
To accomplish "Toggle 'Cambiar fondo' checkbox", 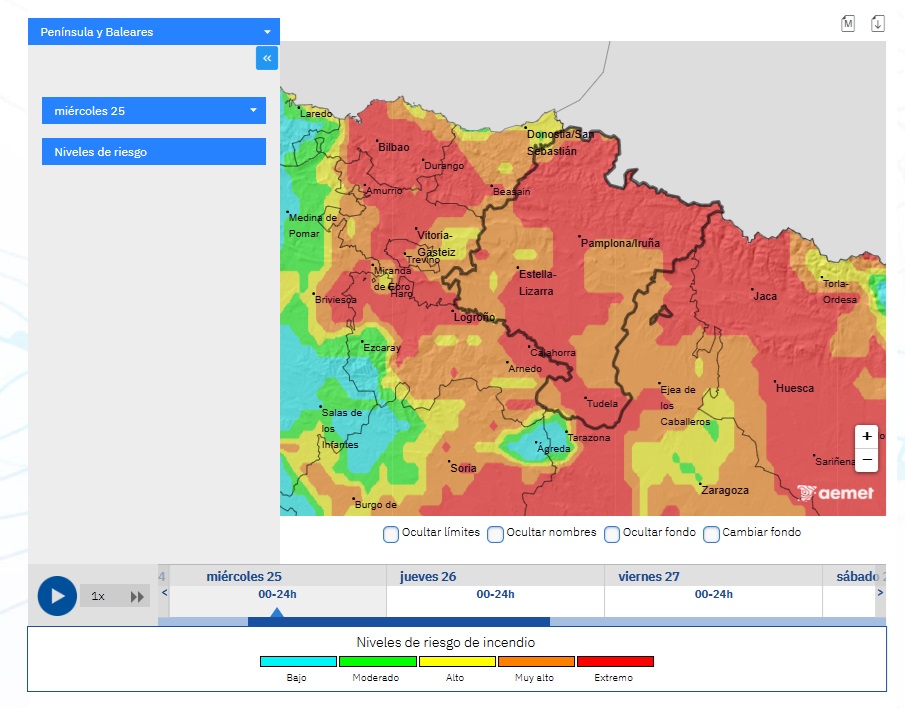I will pyautogui.click(x=711, y=534).
